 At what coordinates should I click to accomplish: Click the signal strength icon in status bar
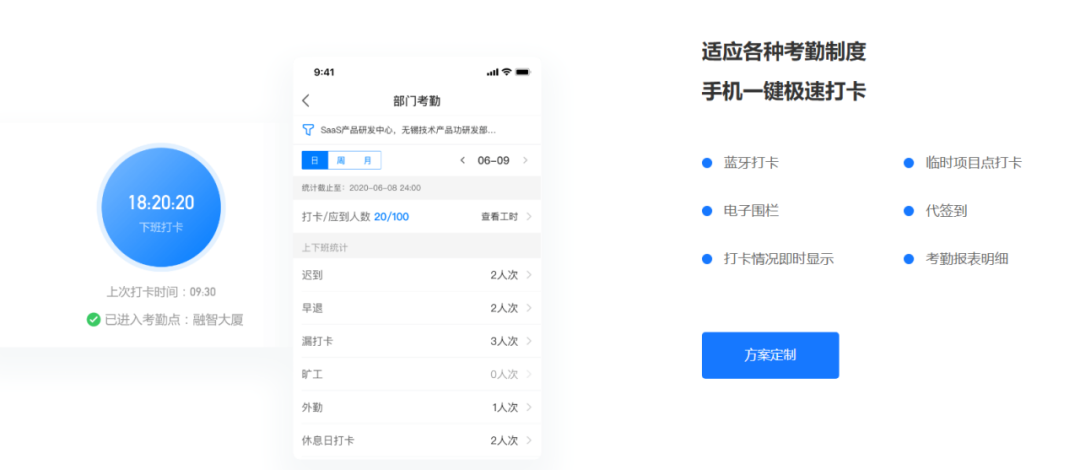[x=492, y=72]
